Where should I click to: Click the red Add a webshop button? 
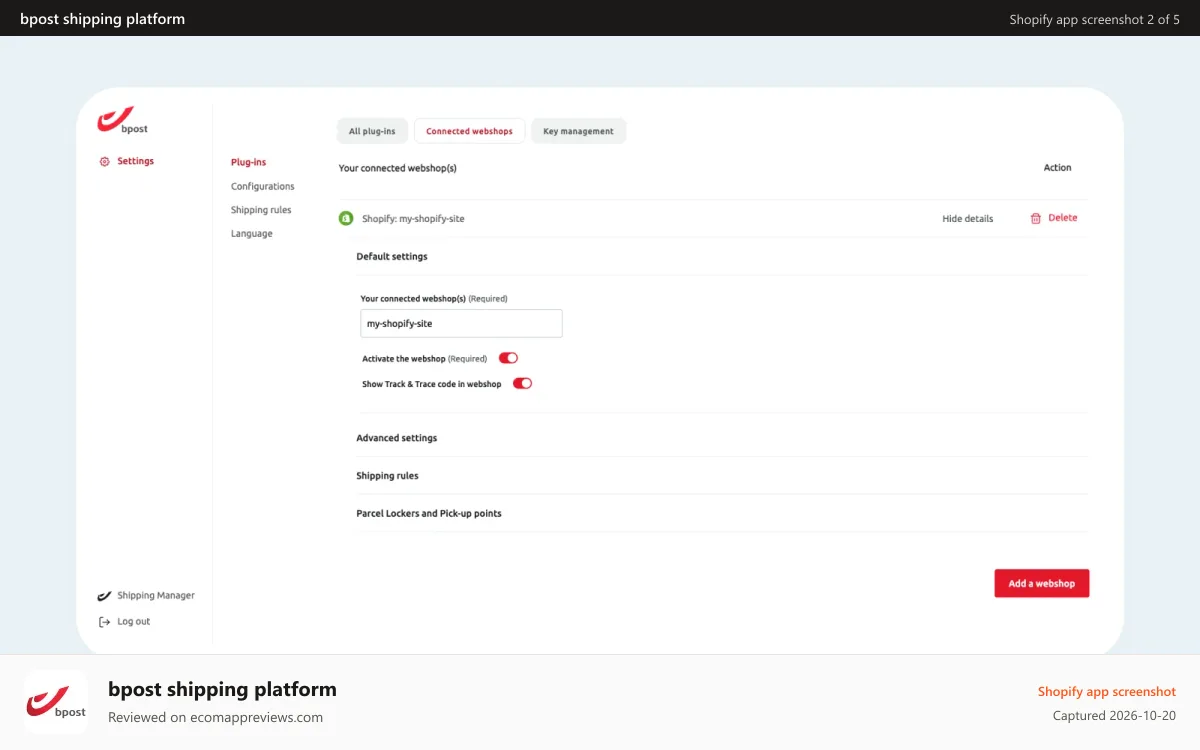pyautogui.click(x=1041, y=583)
